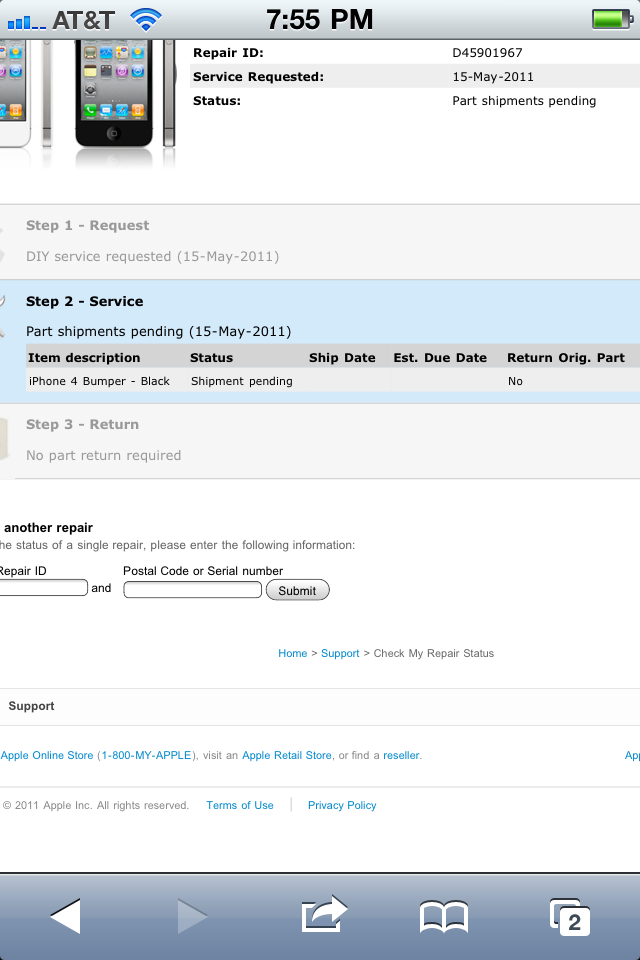Select the Step 3 - Return heading
This screenshot has height=960, width=640.
point(82,424)
